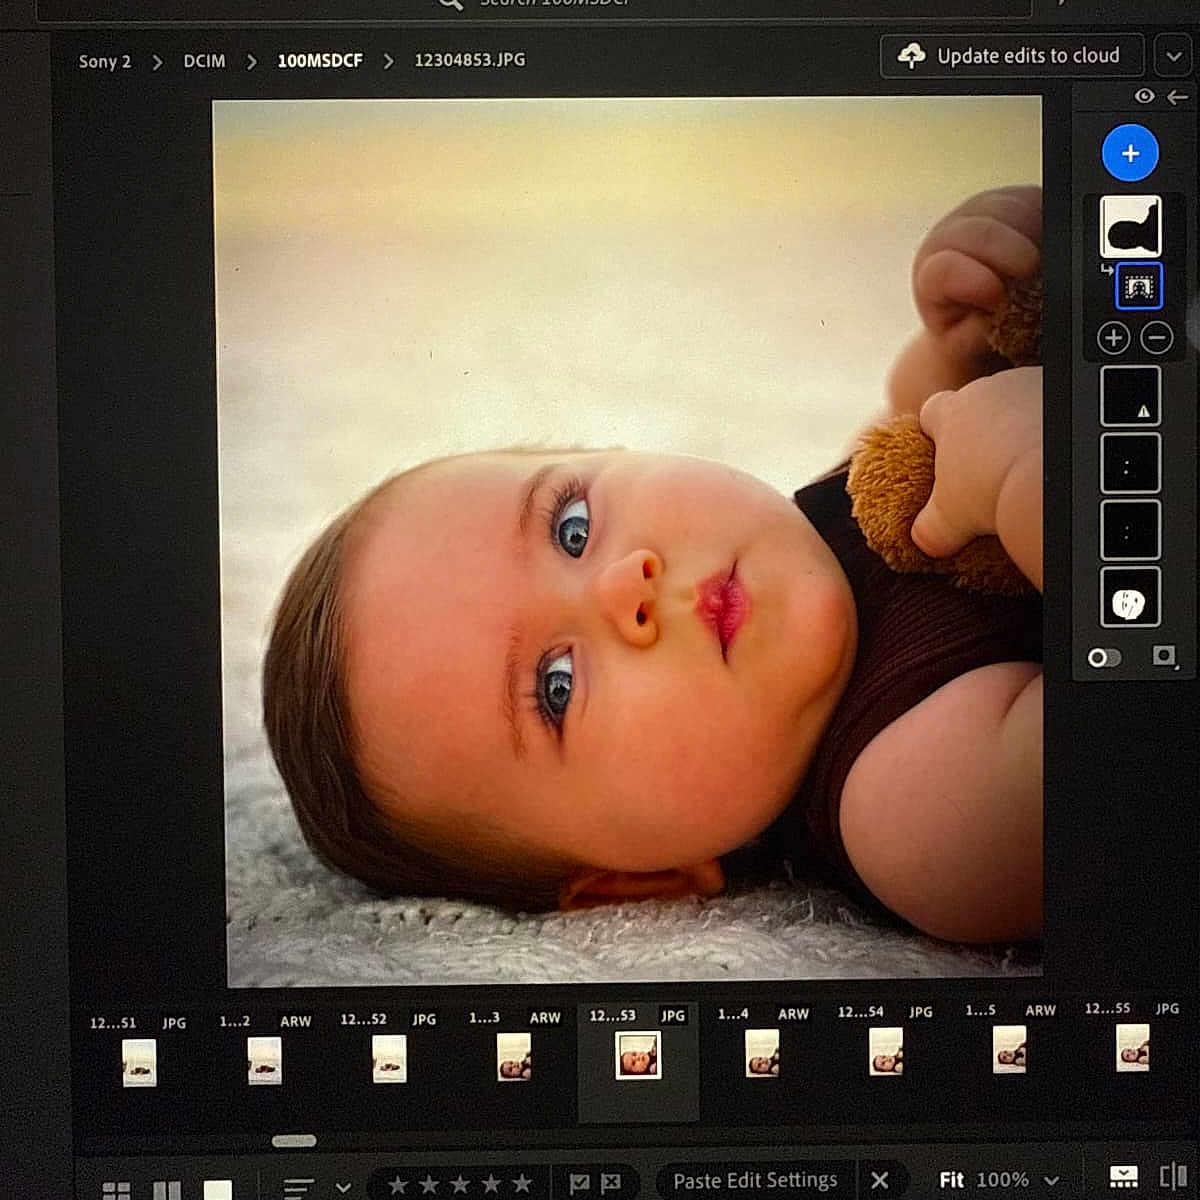Subtract from the selected mask with minus
The image size is (1200, 1200).
click(1157, 338)
